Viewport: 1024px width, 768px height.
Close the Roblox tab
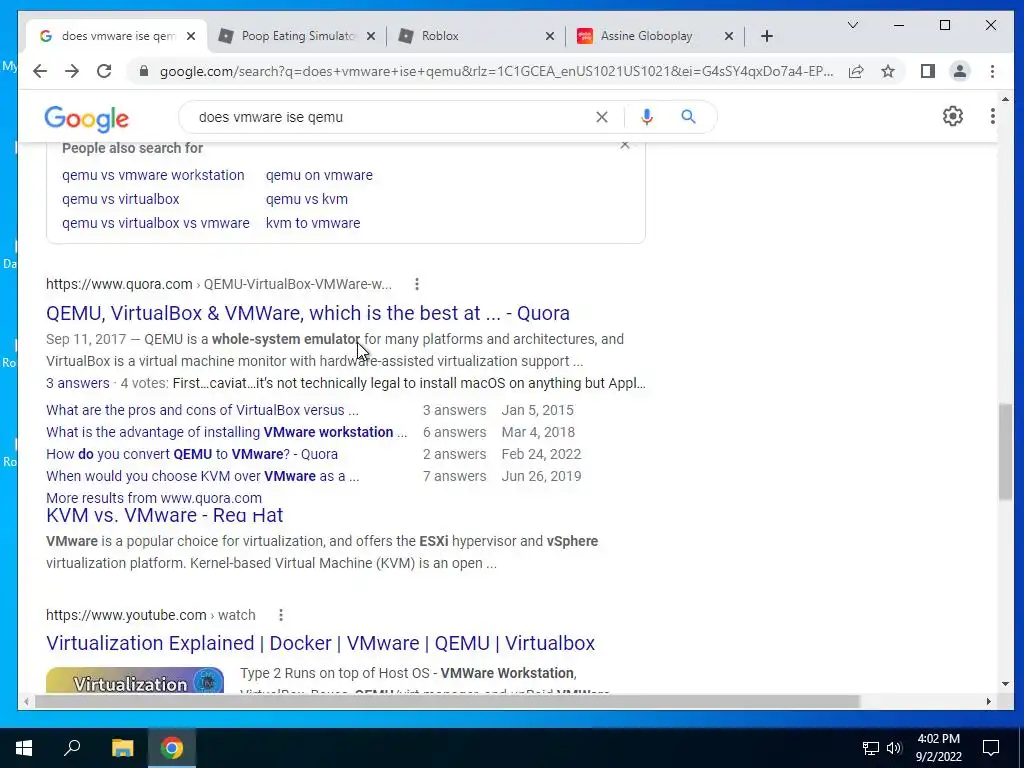point(550,36)
